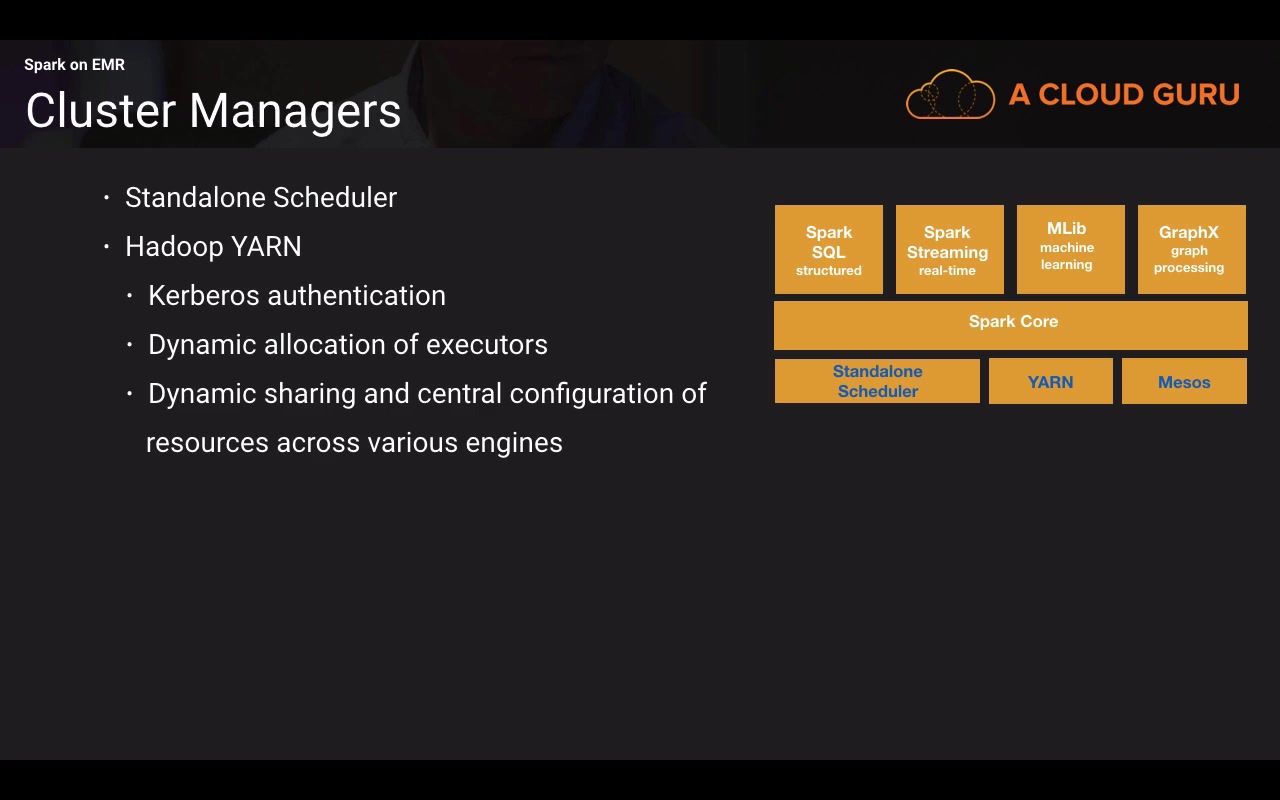Select the Spark Streaming real-time box
1280x800 pixels.
pos(950,250)
